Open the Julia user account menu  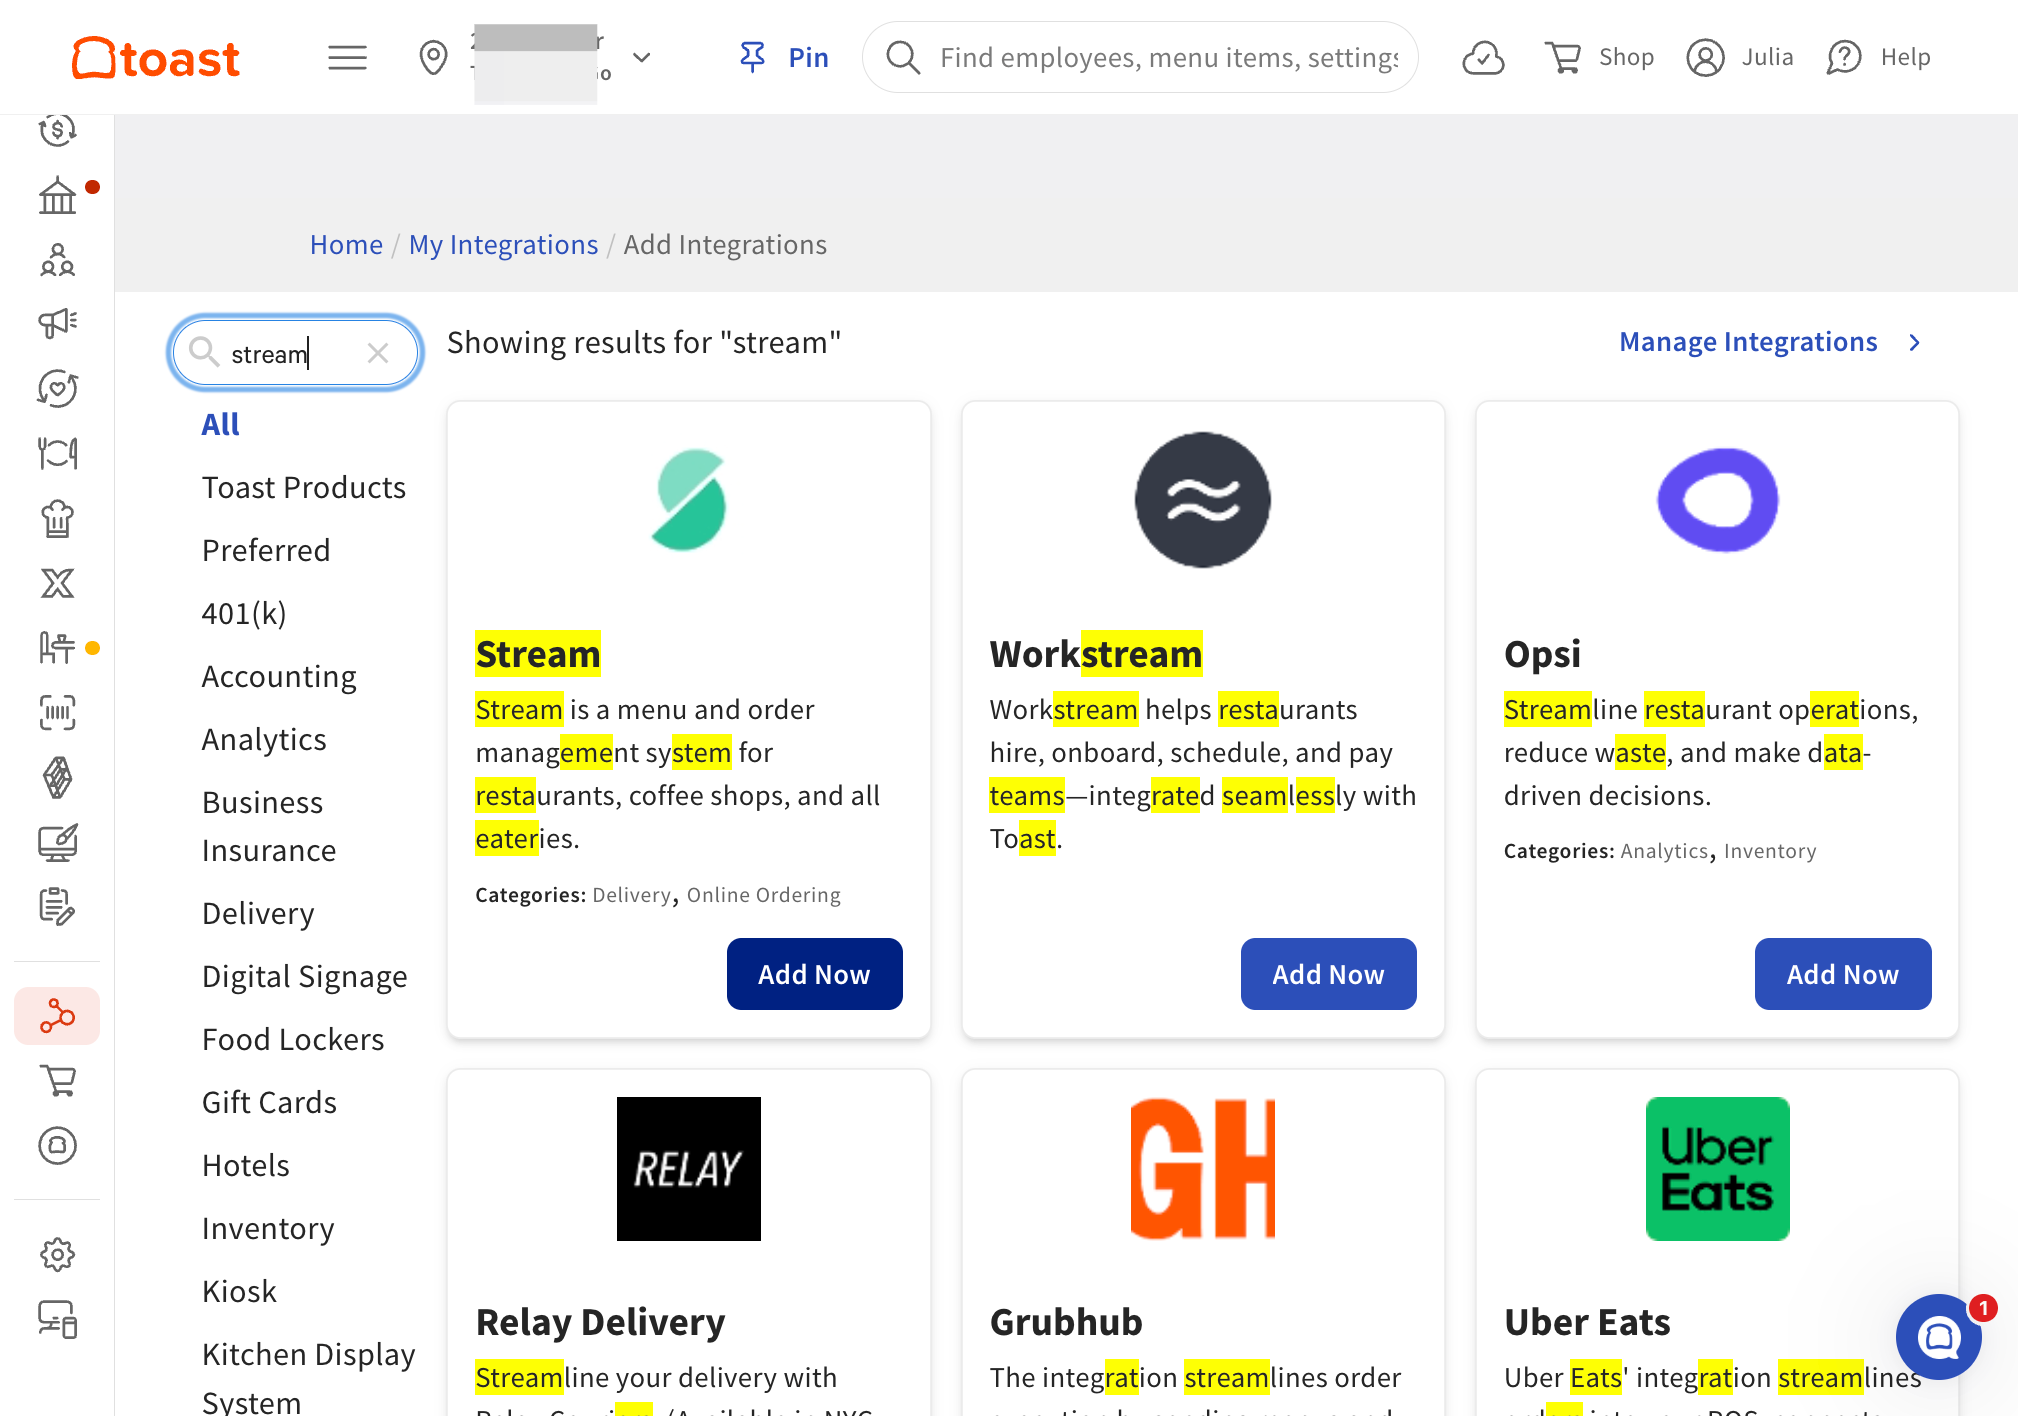click(x=1739, y=57)
